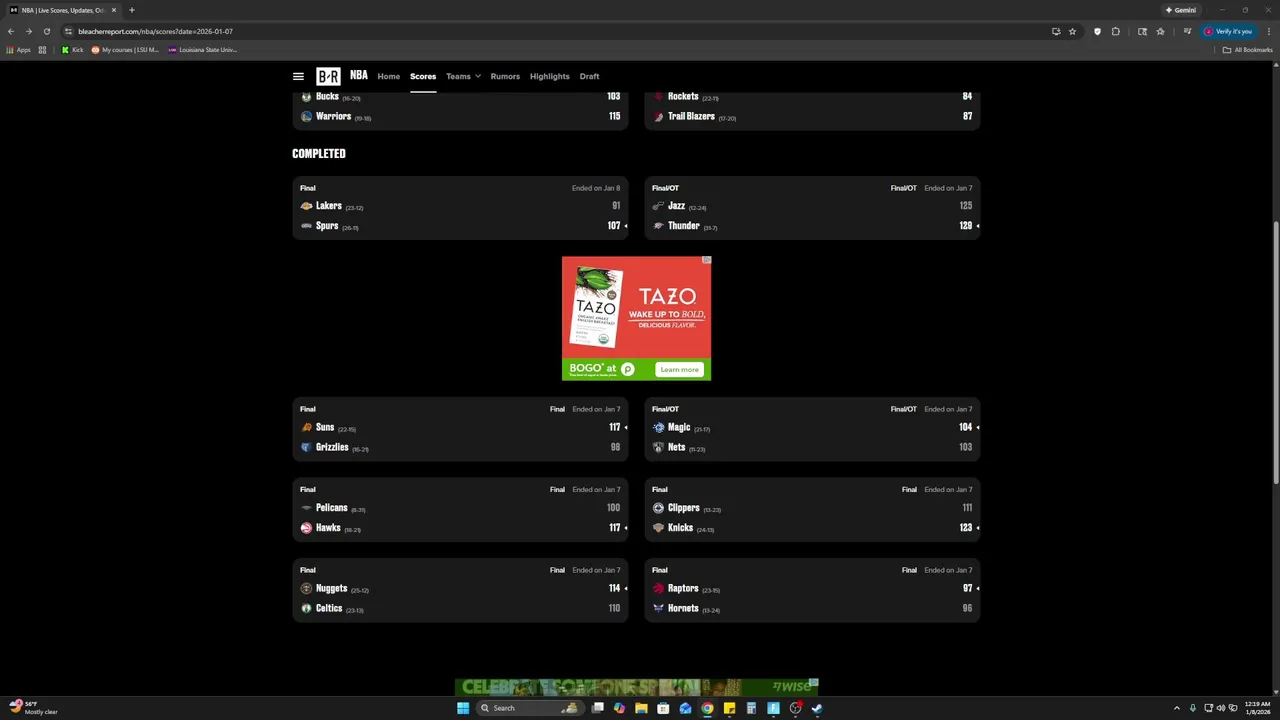Open the Highlights tab
Screen dimensions: 1280x720
coord(549,76)
